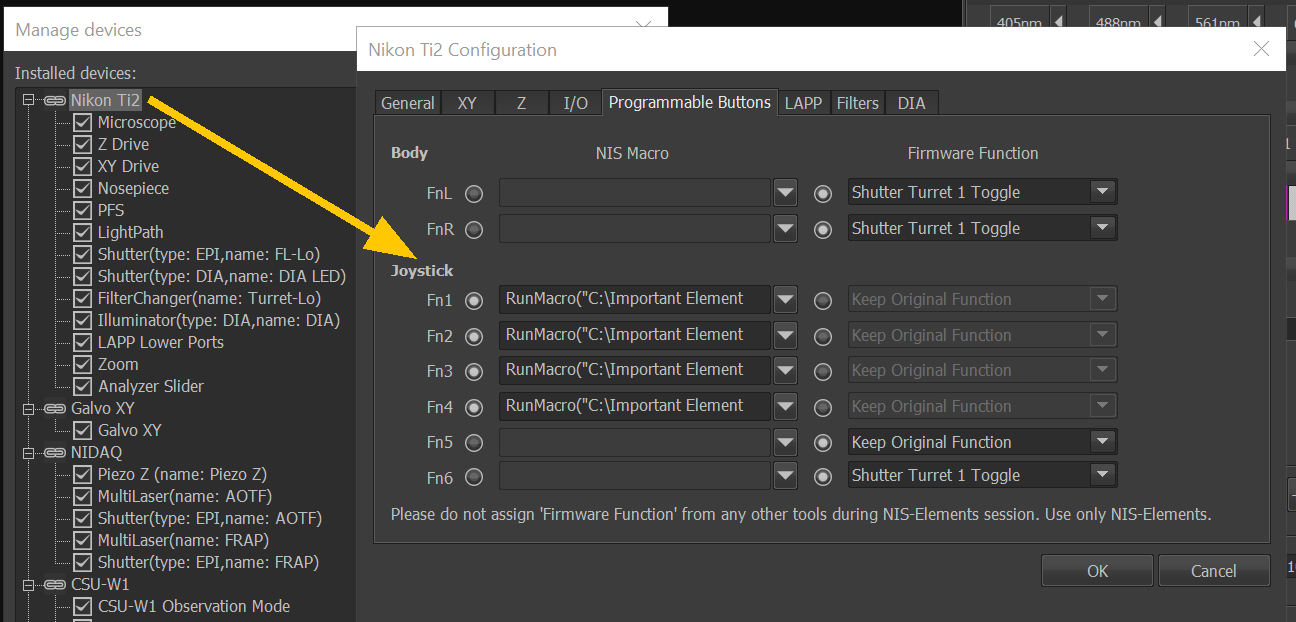Click the link icon beside NIDAQ
The height and width of the screenshot is (622, 1296).
pyautogui.click(x=54, y=452)
